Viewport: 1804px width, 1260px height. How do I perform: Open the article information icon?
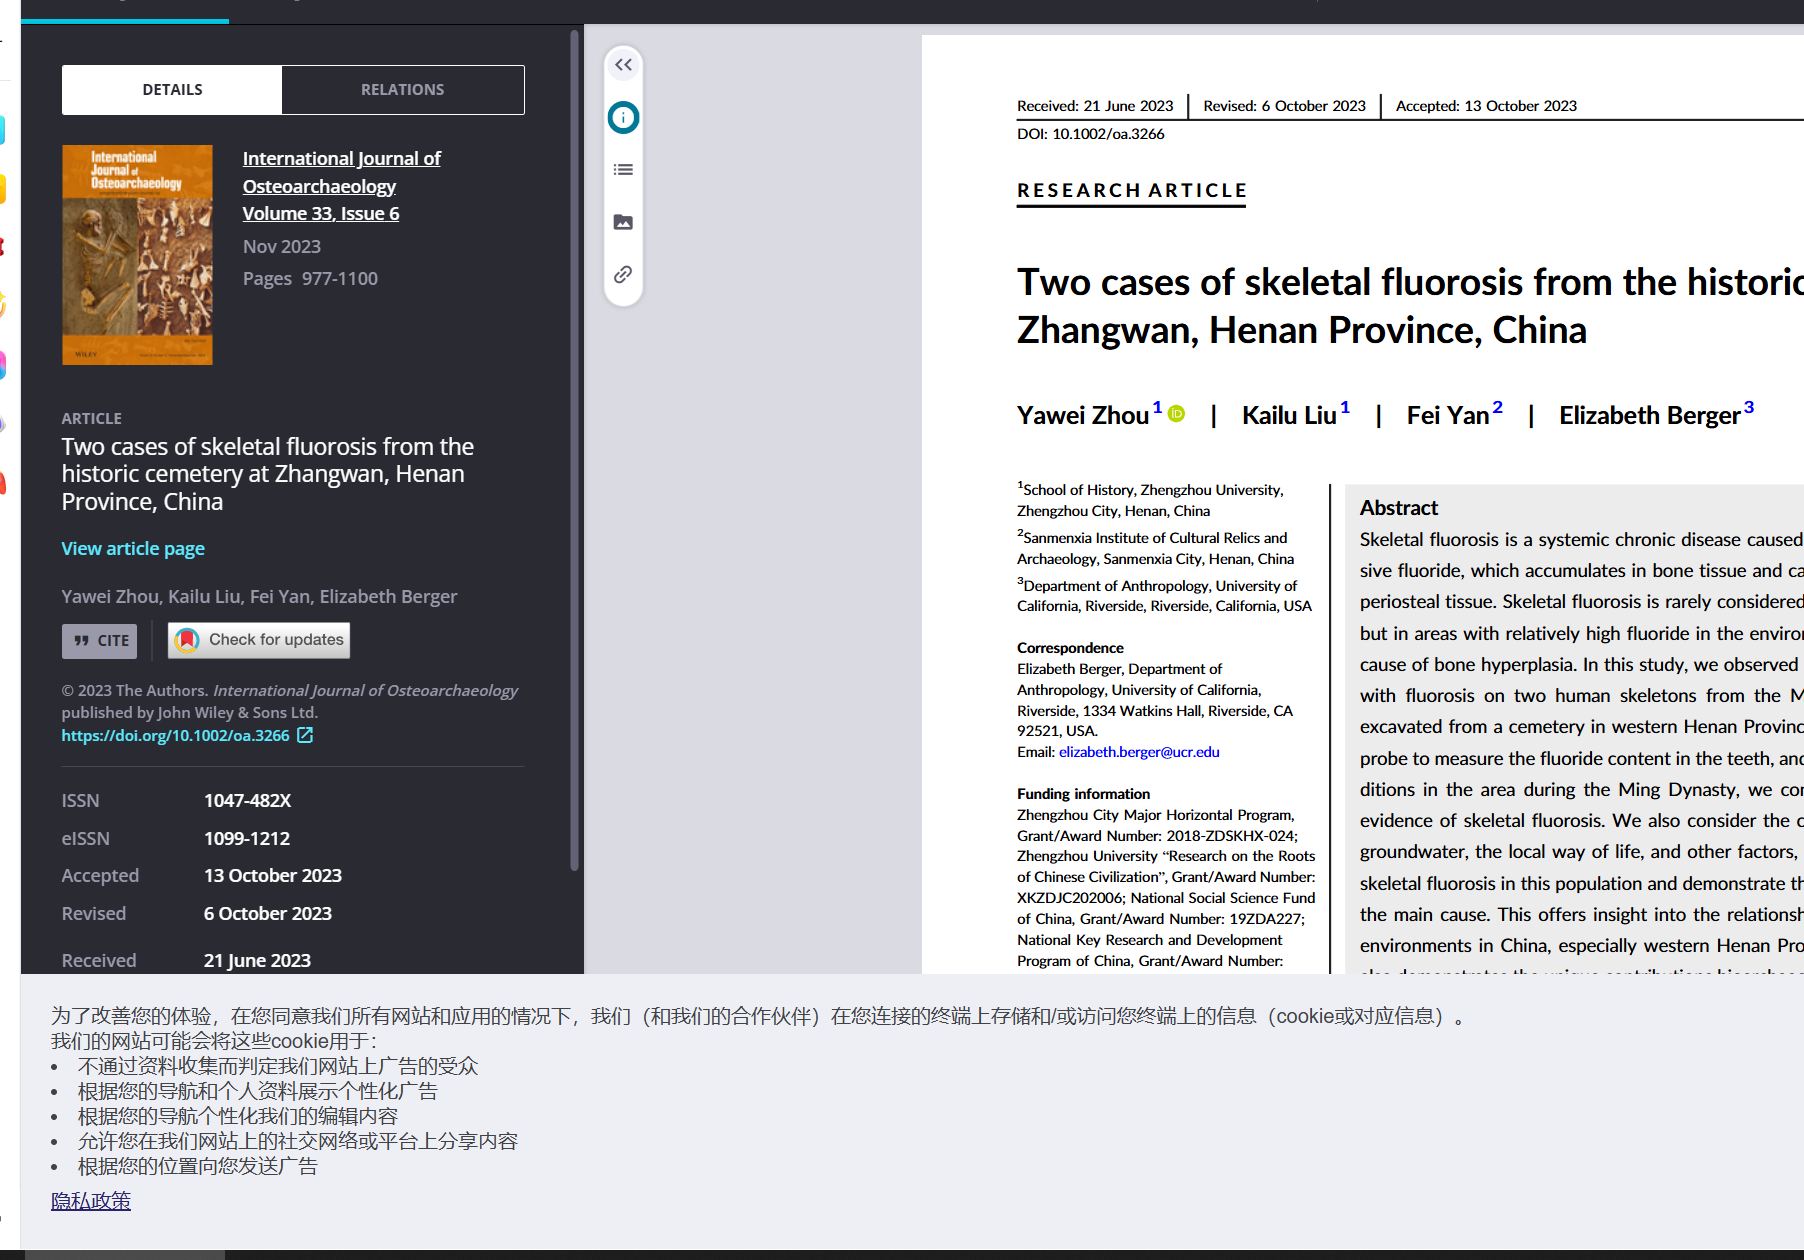pyautogui.click(x=623, y=118)
